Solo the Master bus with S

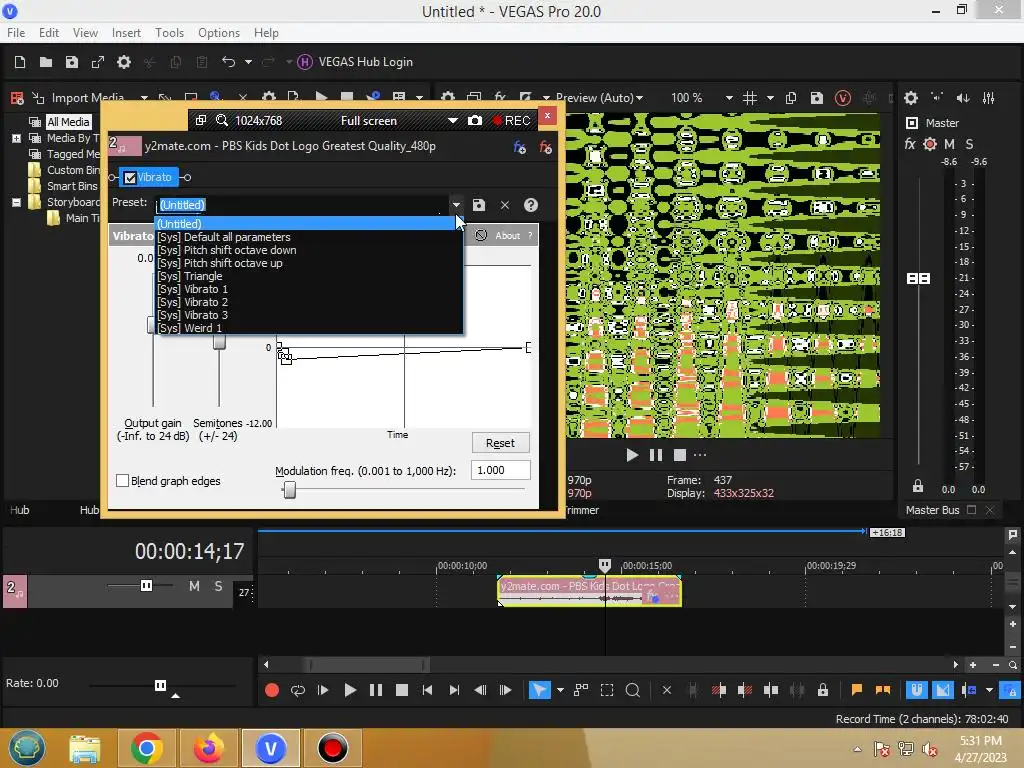coord(969,144)
